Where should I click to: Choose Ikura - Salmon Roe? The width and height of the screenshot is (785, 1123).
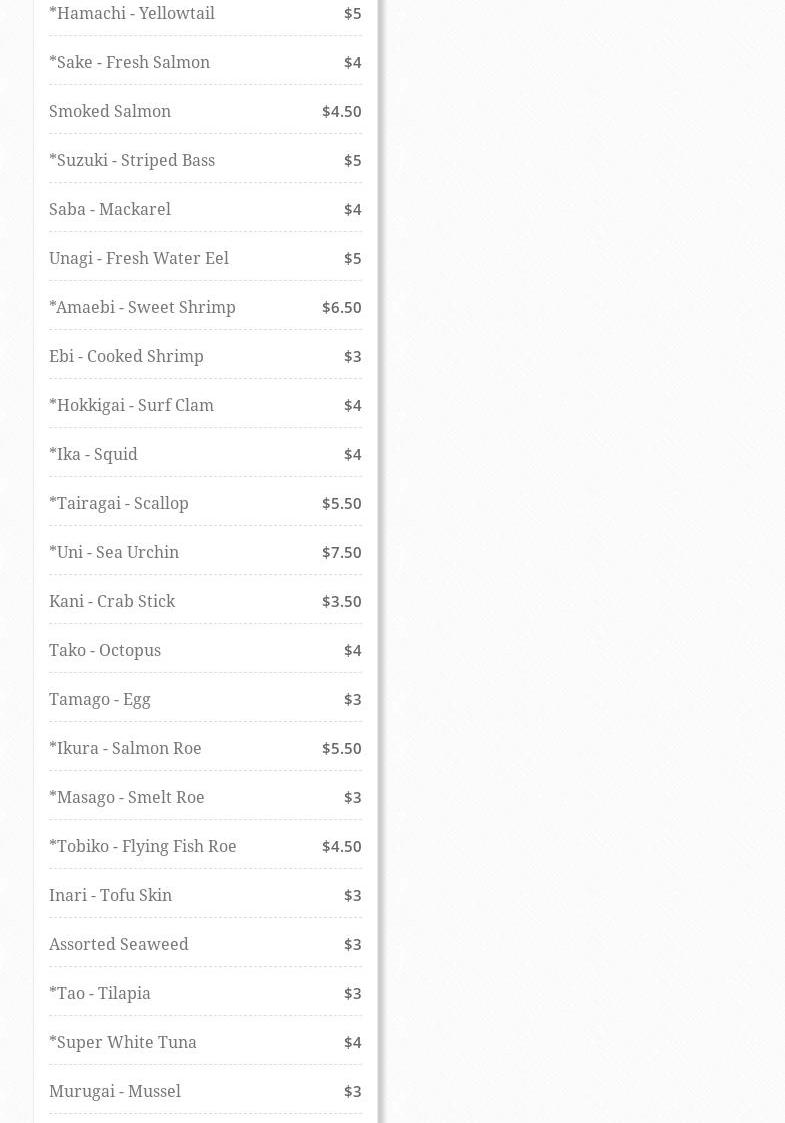(125, 749)
